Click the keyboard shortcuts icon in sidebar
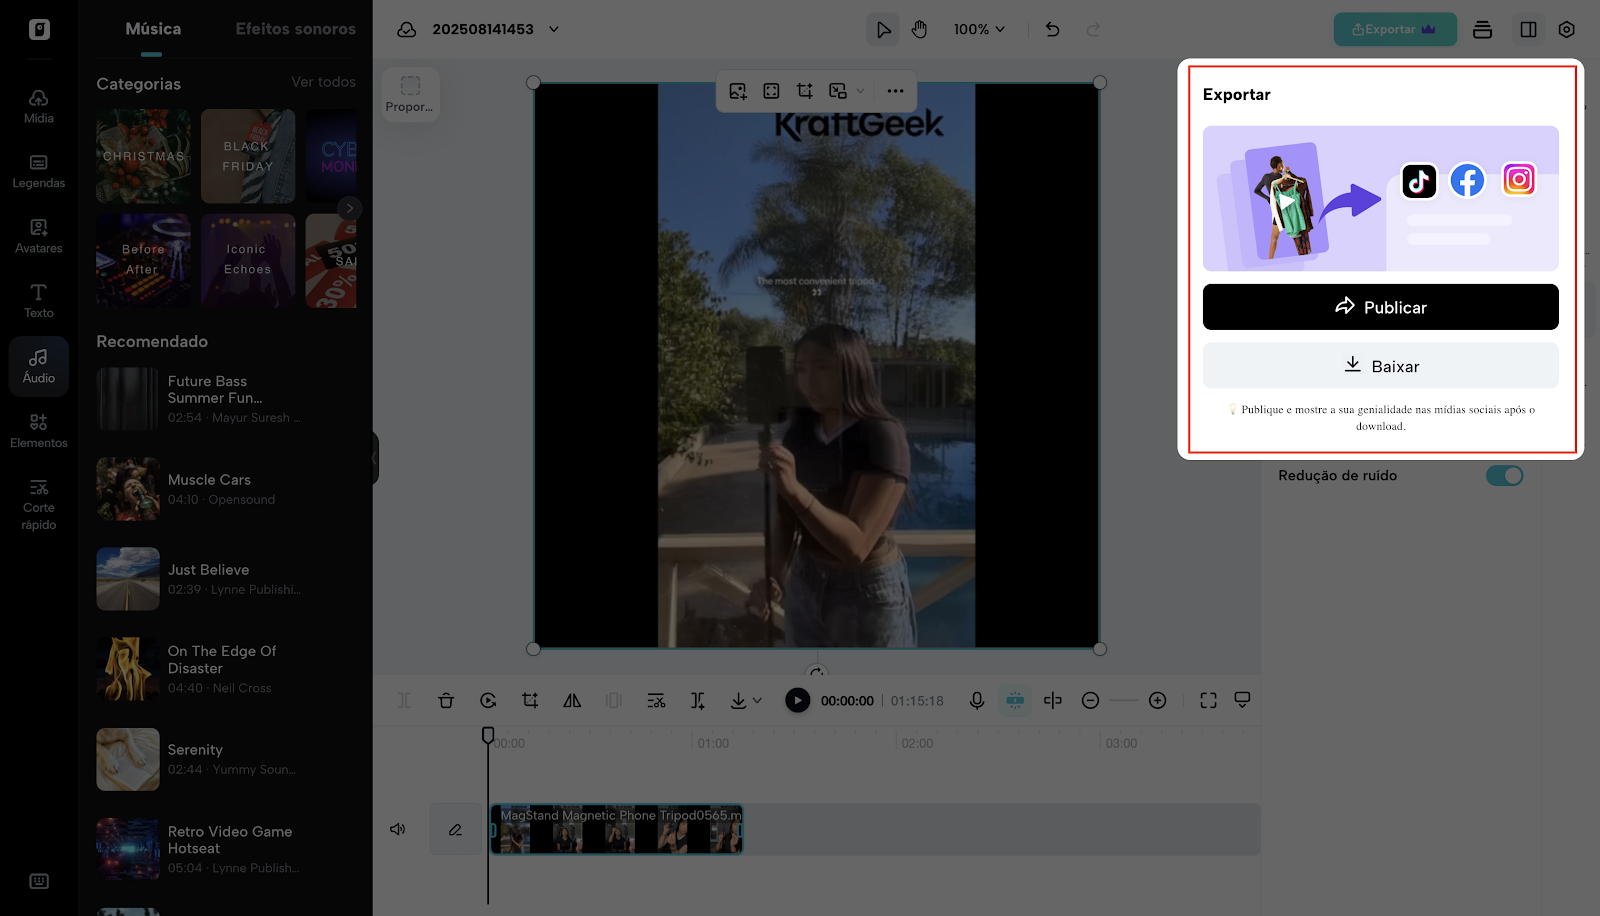The width and height of the screenshot is (1600, 916). pos(39,881)
